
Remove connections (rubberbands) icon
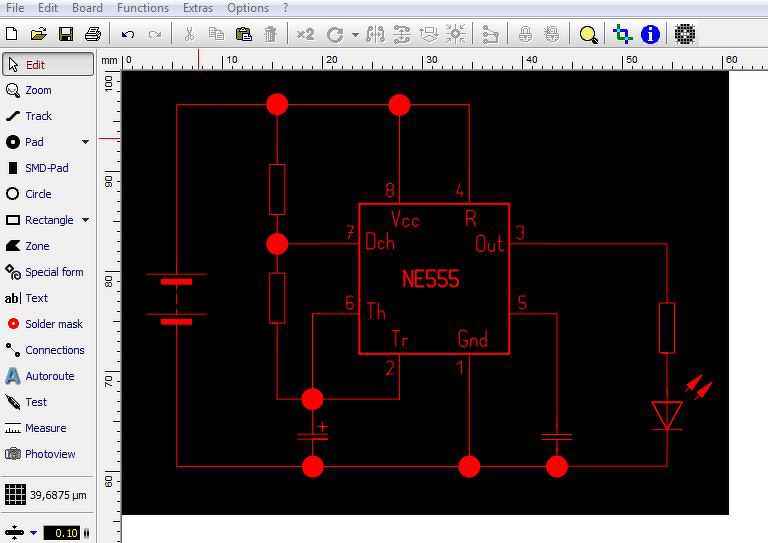click(x=490, y=34)
